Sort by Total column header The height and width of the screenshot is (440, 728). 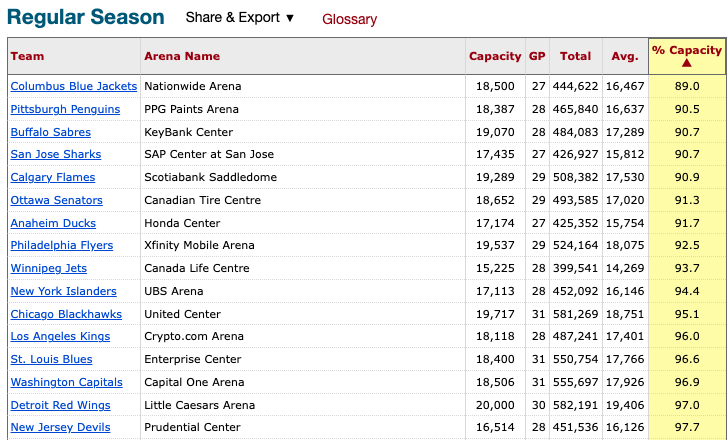pos(576,56)
